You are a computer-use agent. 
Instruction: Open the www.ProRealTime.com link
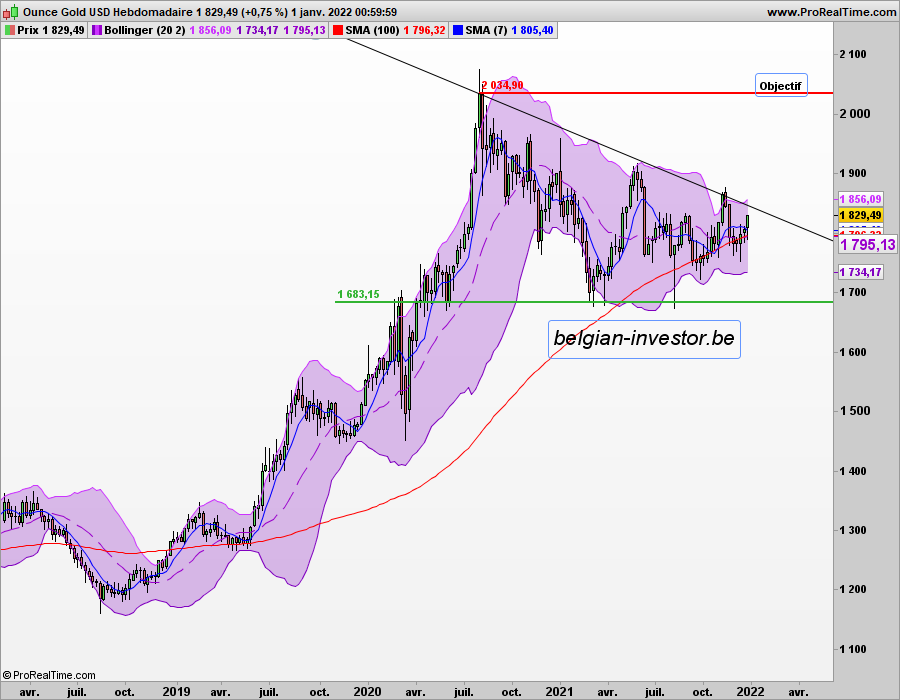pos(831,12)
